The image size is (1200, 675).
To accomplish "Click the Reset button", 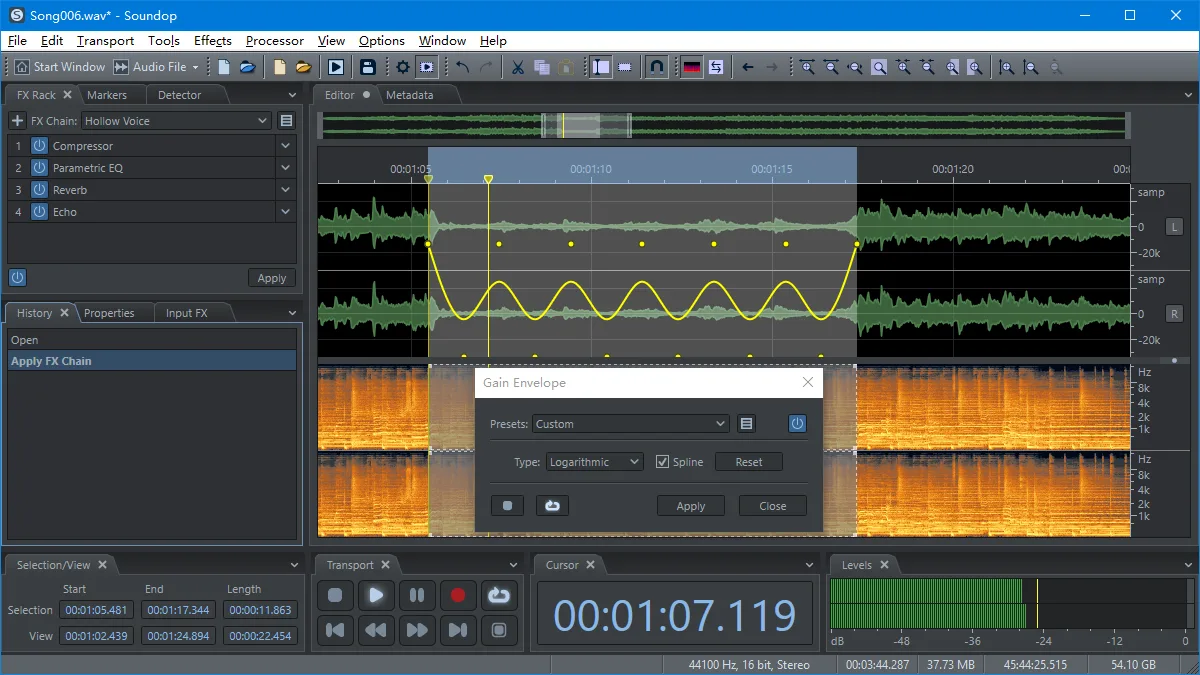I will 749,462.
